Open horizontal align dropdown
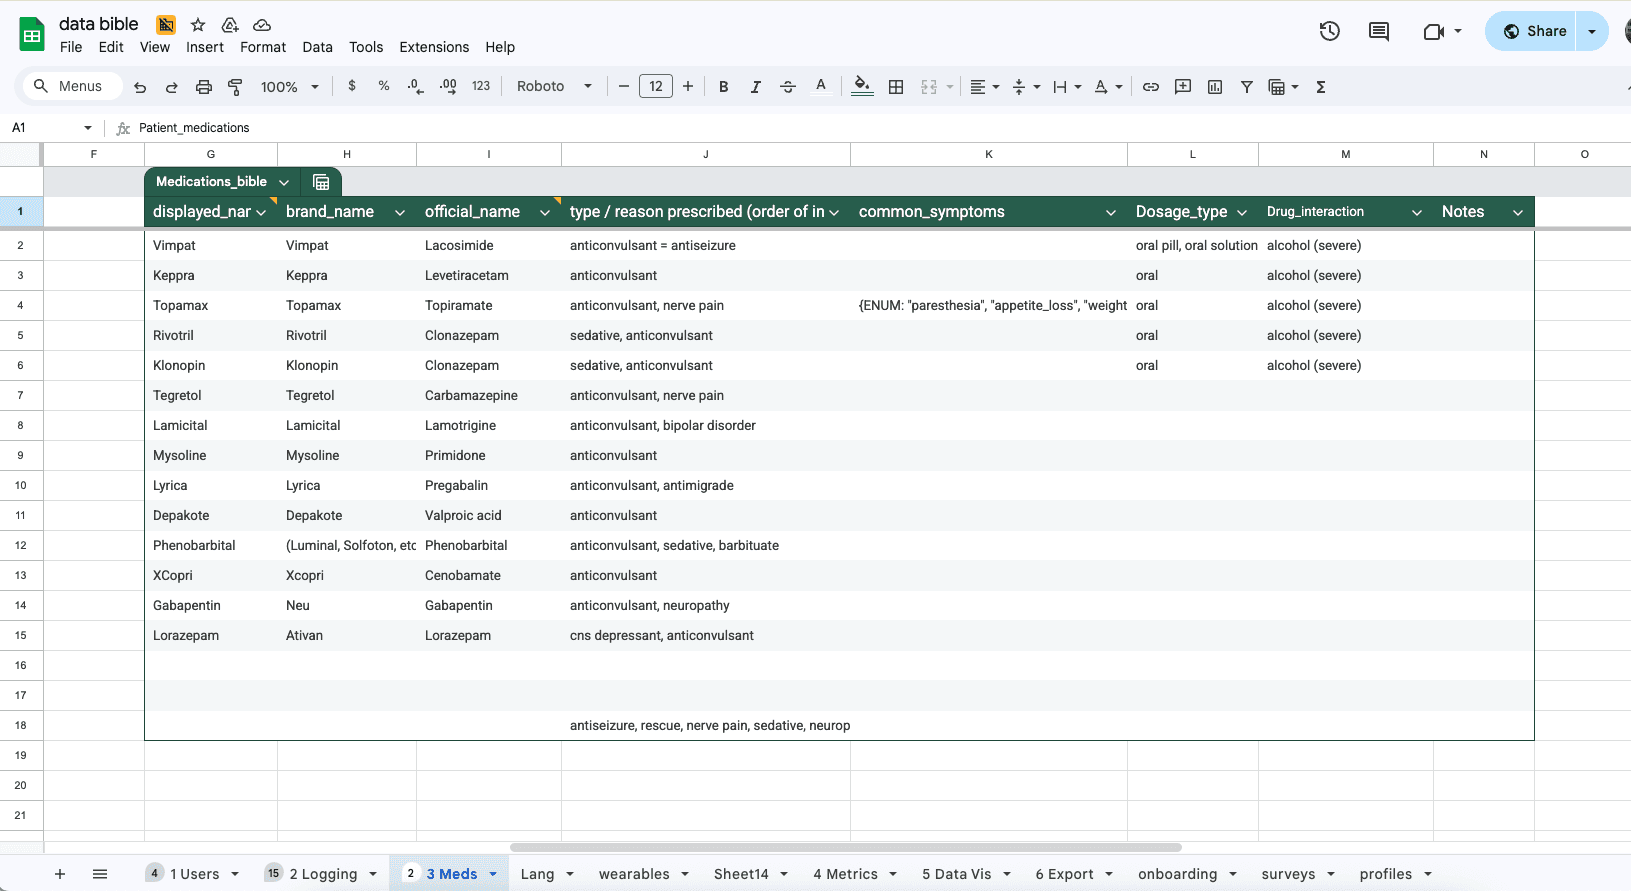Image resolution: width=1631 pixels, height=891 pixels. click(x=985, y=87)
